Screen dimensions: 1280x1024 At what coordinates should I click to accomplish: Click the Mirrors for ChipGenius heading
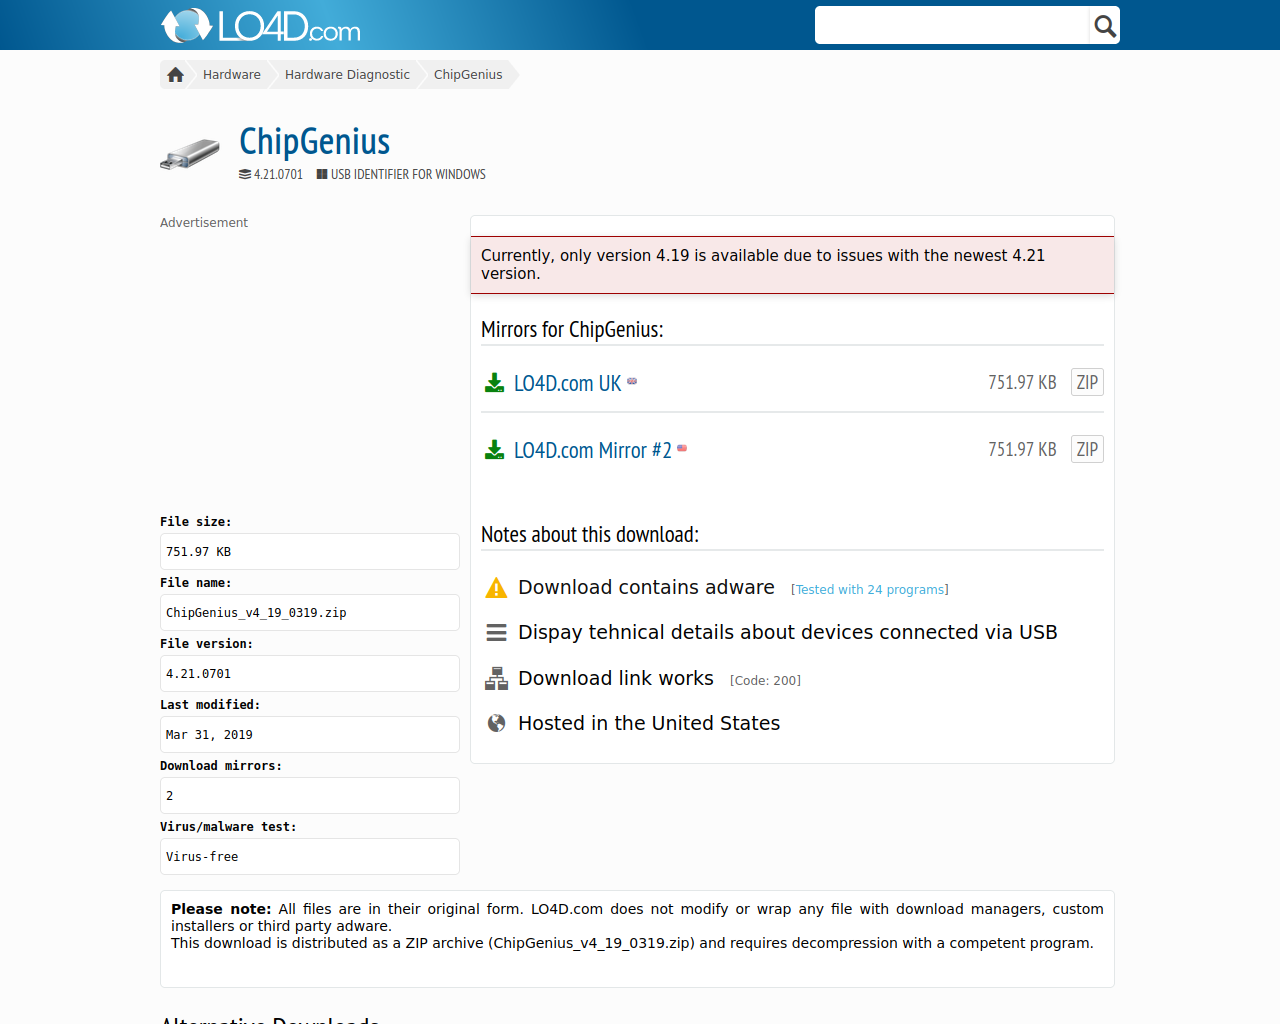tap(572, 329)
